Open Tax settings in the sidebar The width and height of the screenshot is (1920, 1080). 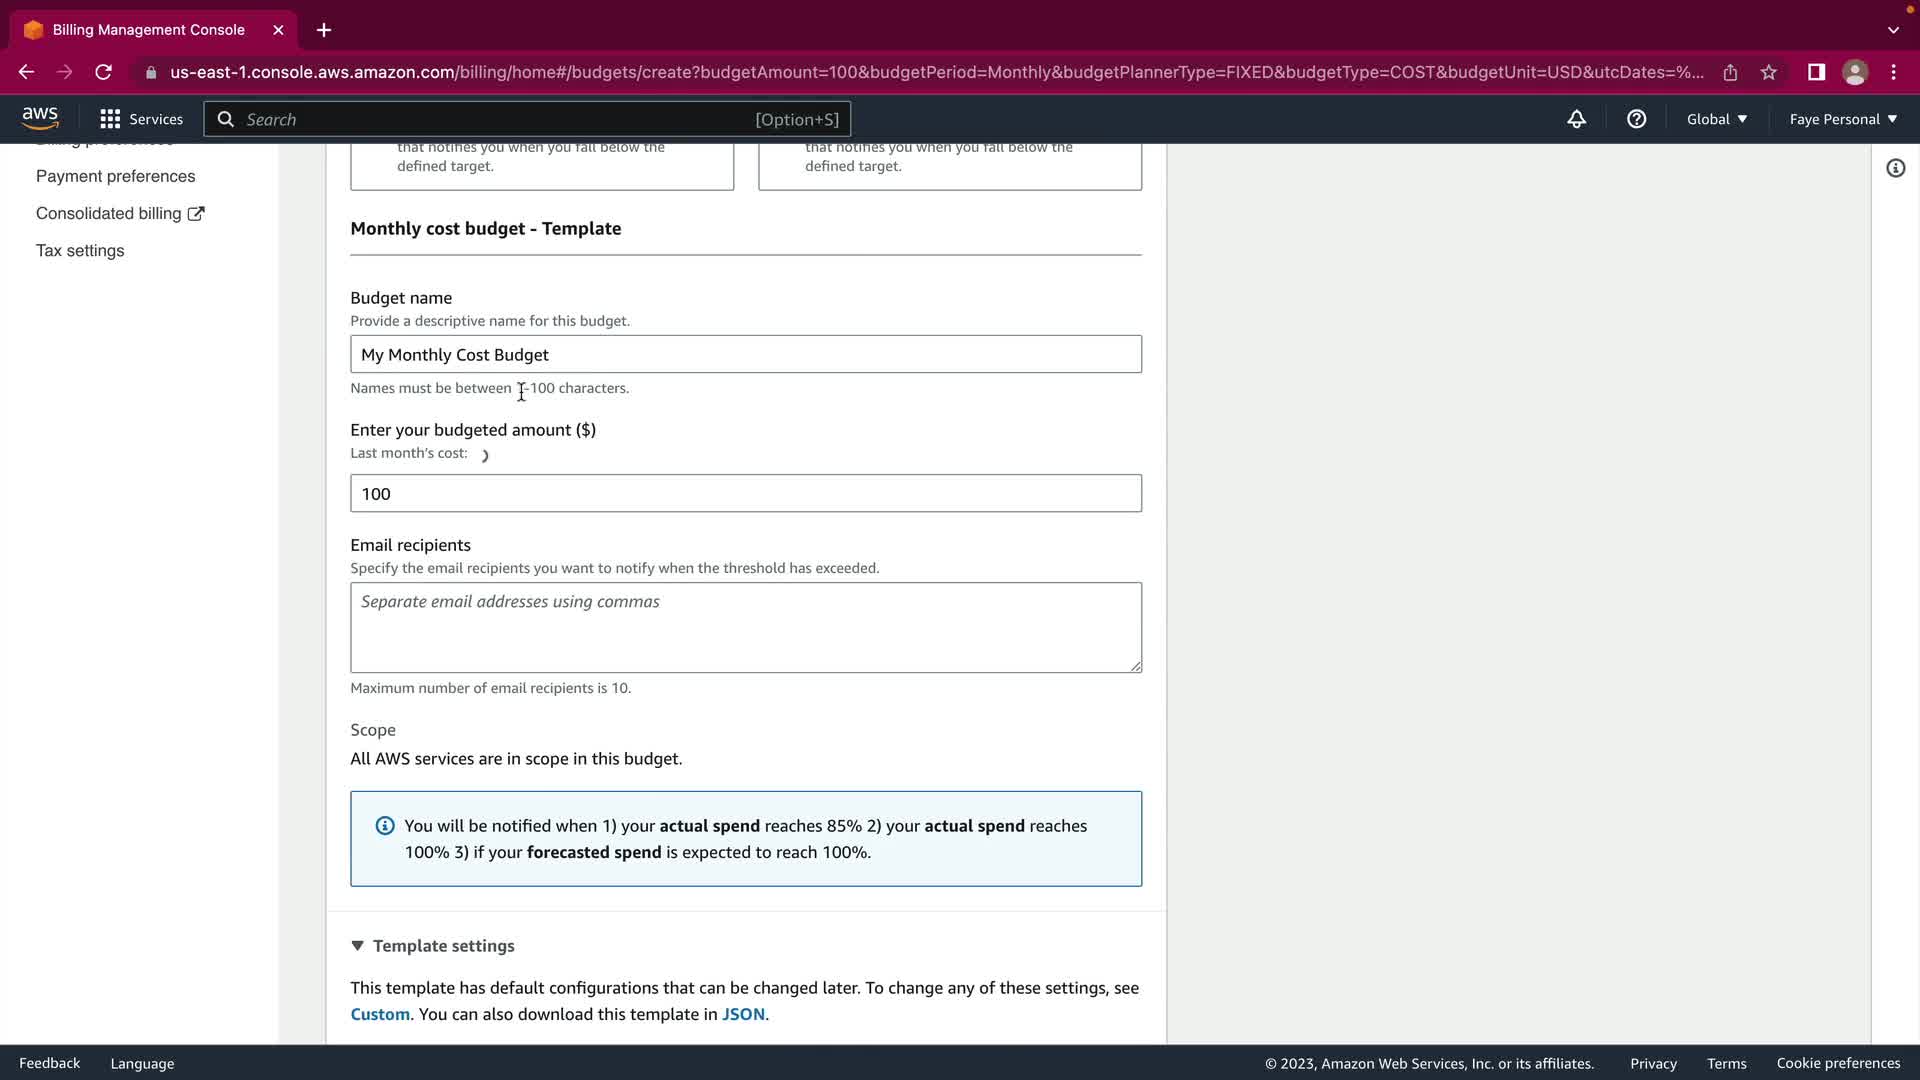pyautogui.click(x=80, y=251)
